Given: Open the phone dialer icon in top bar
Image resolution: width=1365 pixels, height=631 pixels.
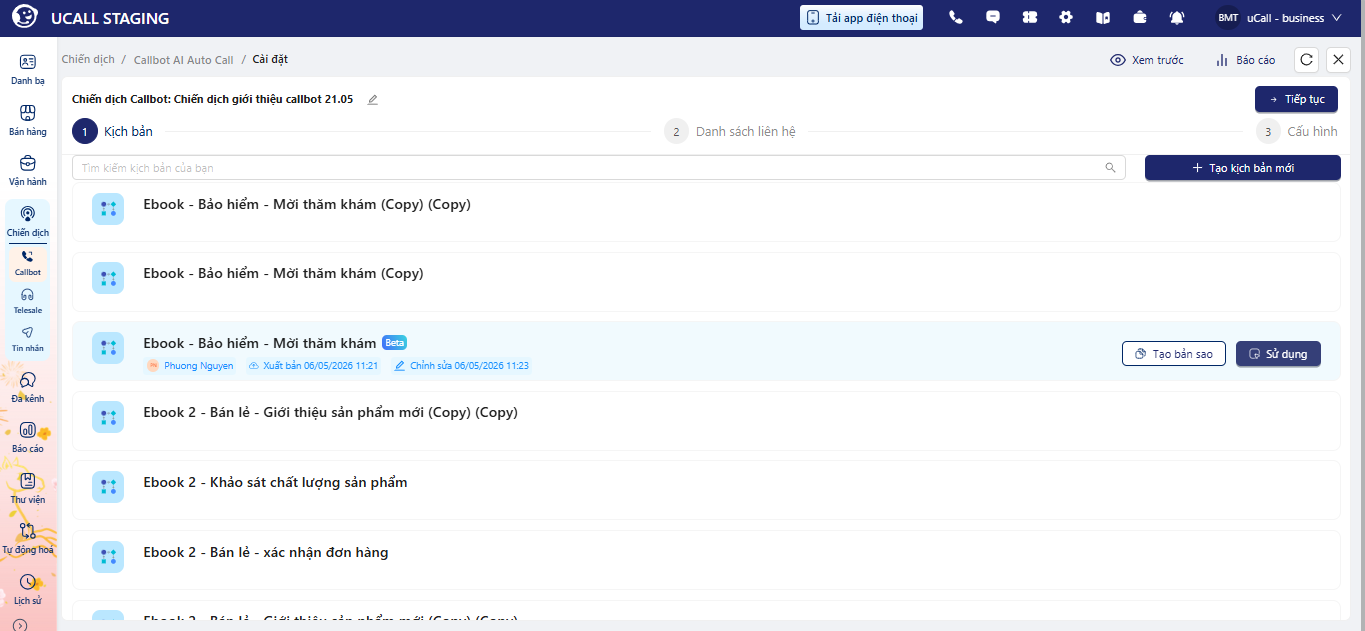Looking at the screenshot, I should click(x=956, y=17).
